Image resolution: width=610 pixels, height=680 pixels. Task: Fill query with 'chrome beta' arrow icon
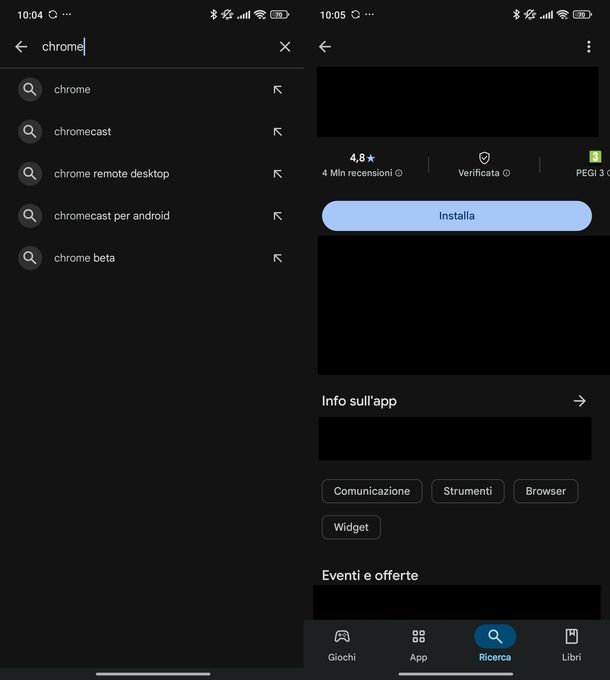(x=277, y=258)
